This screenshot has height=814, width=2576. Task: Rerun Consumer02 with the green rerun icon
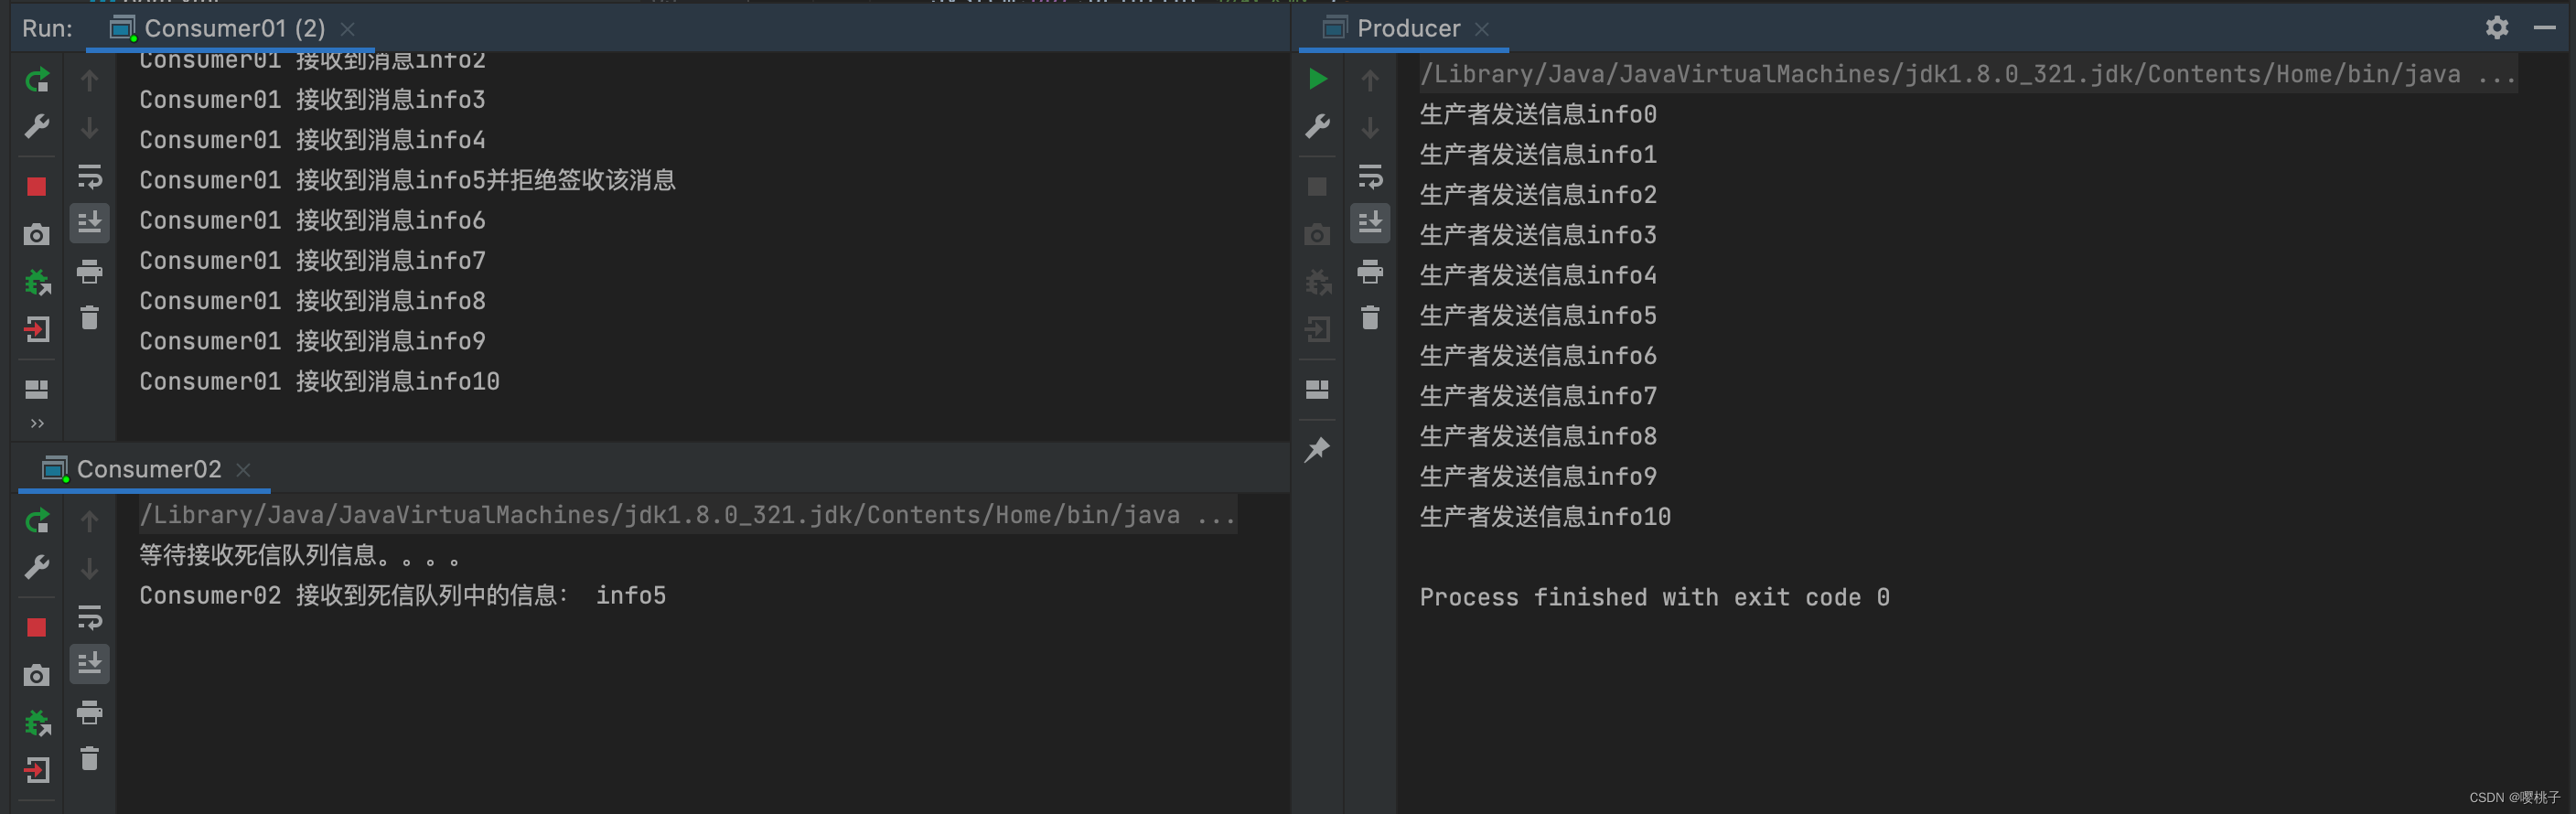[37, 520]
